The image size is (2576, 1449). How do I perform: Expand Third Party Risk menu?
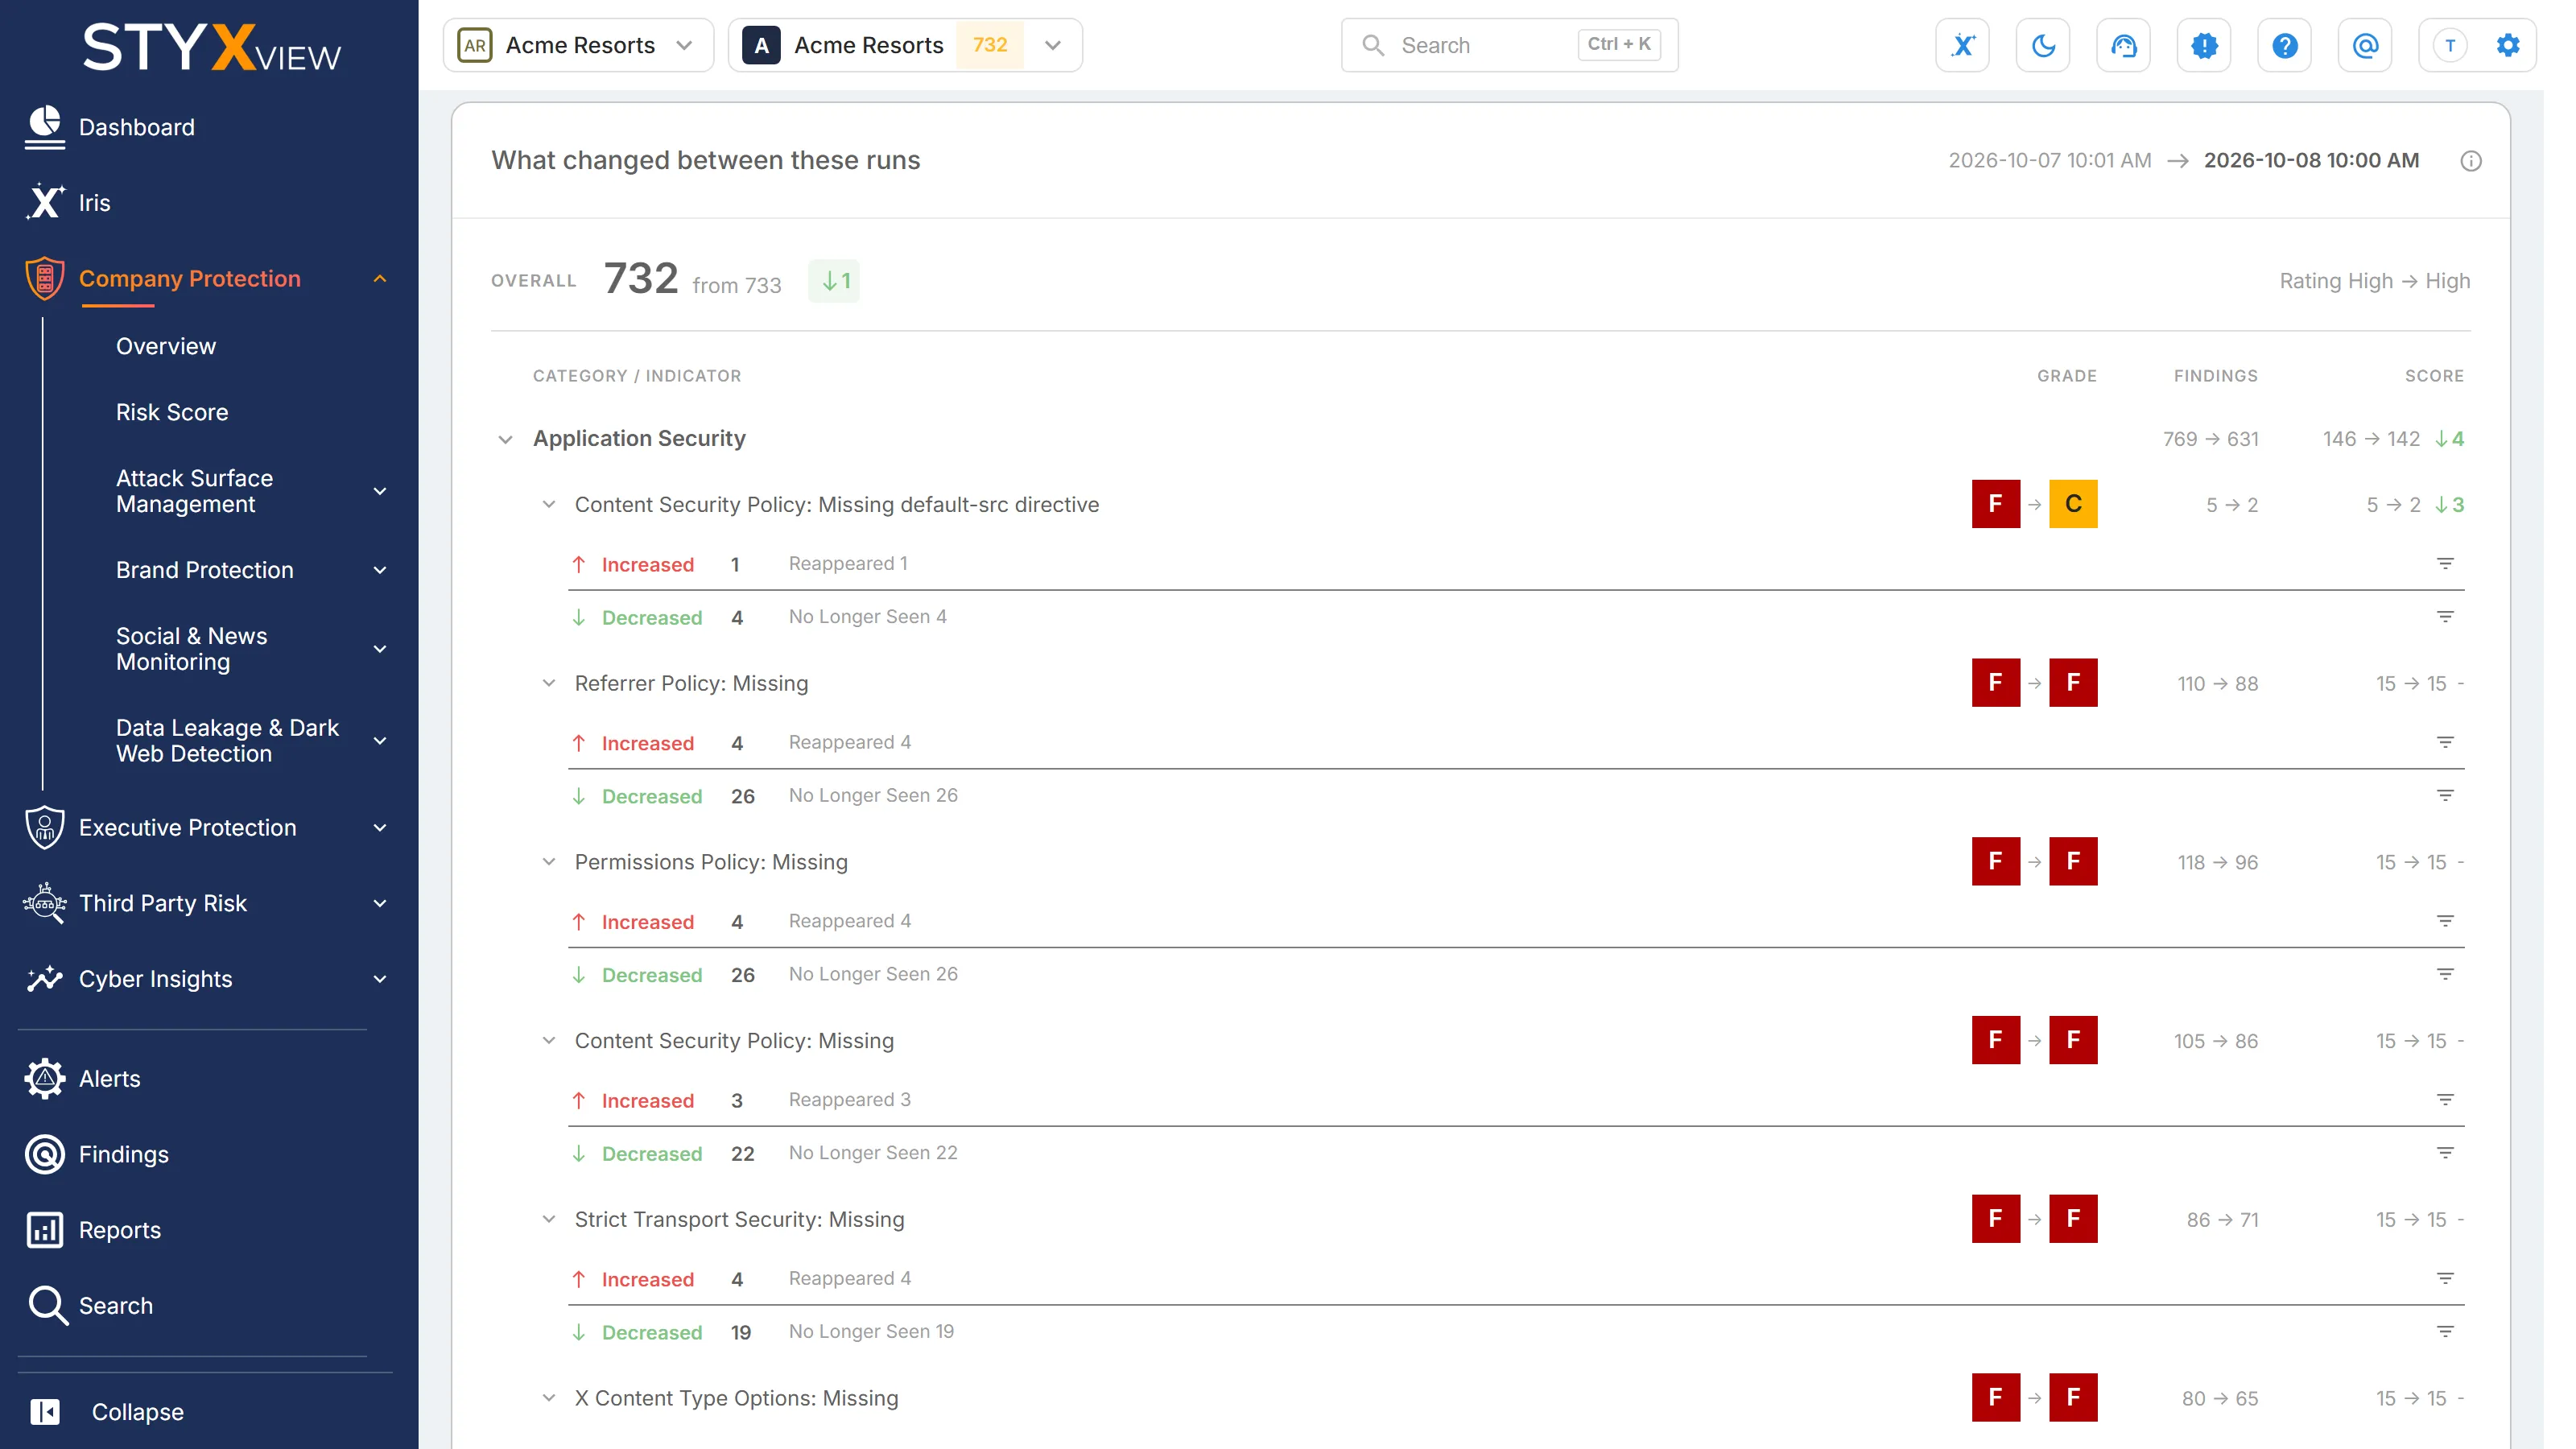379,904
